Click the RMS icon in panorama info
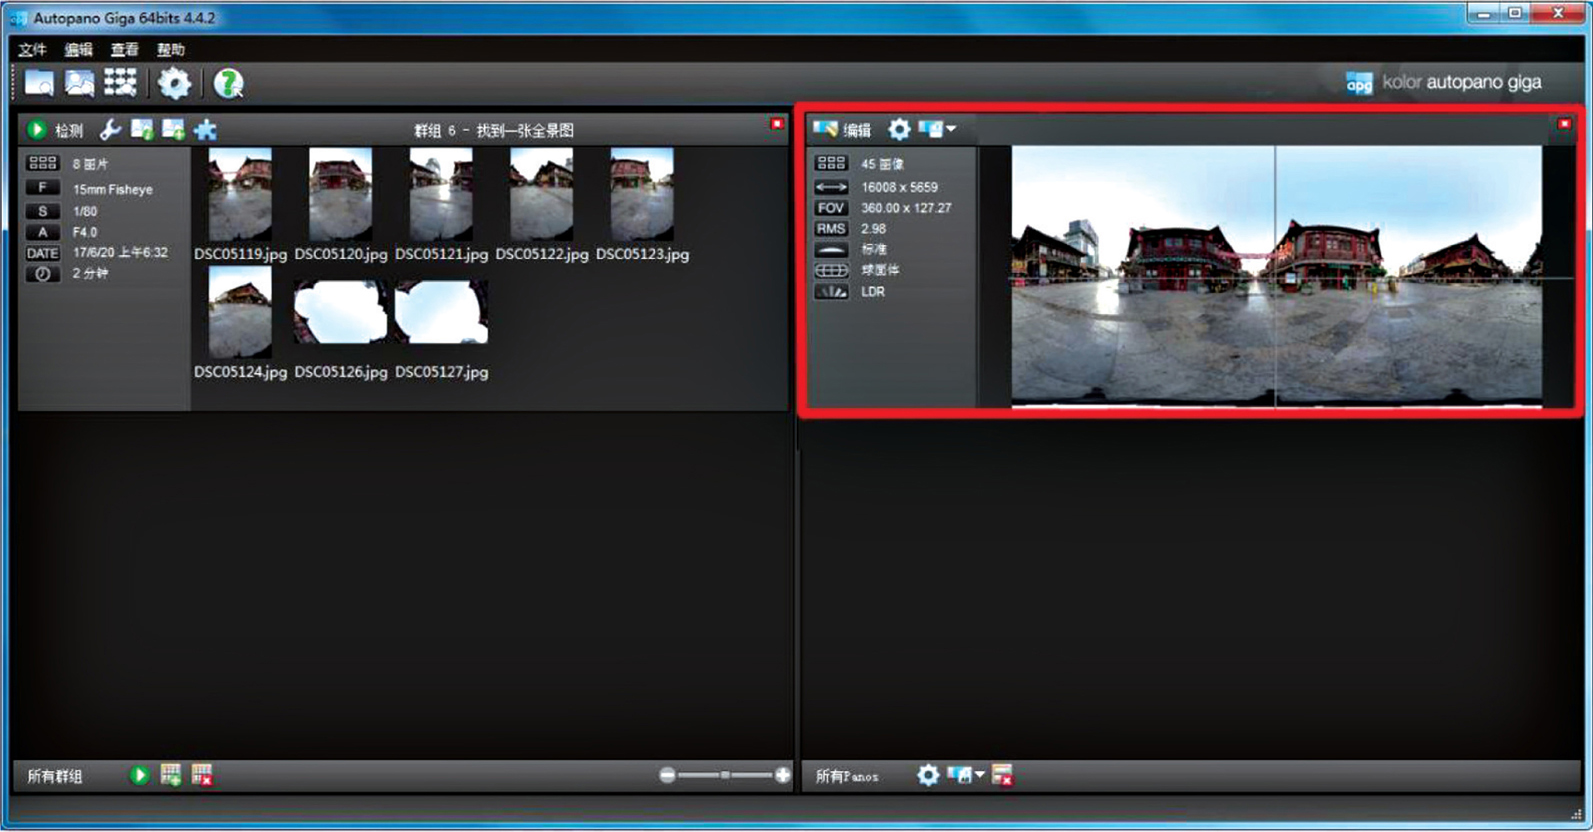 click(x=831, y=229)
